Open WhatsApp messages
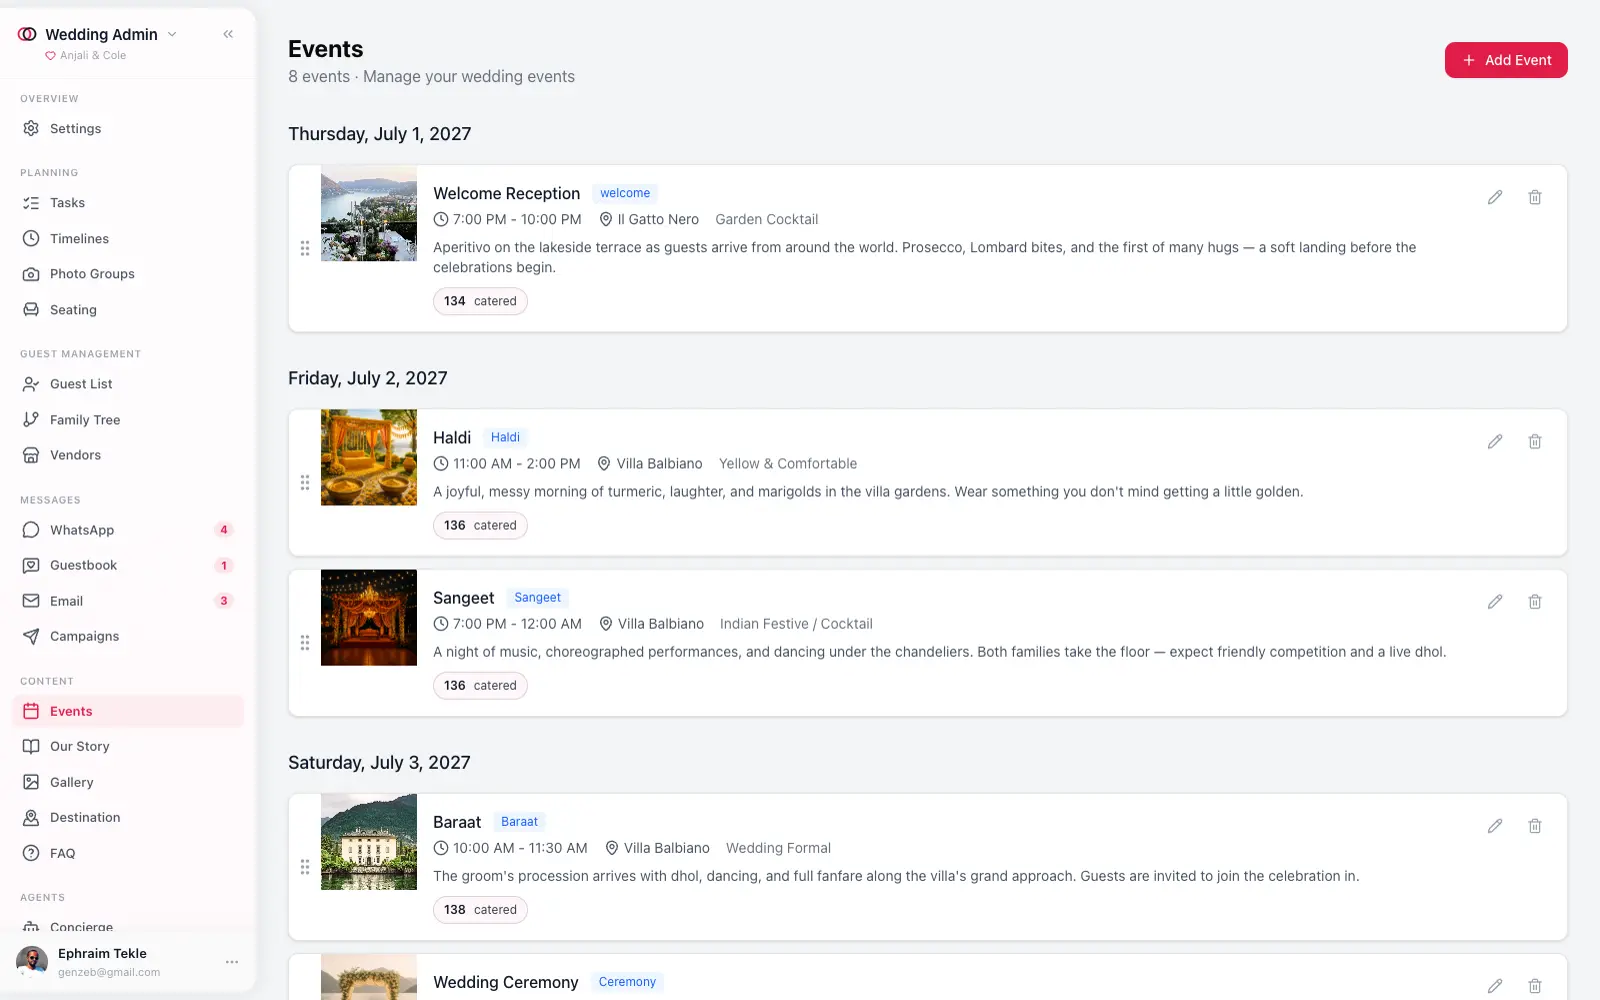The image size is (1600, 1000). 128,530
